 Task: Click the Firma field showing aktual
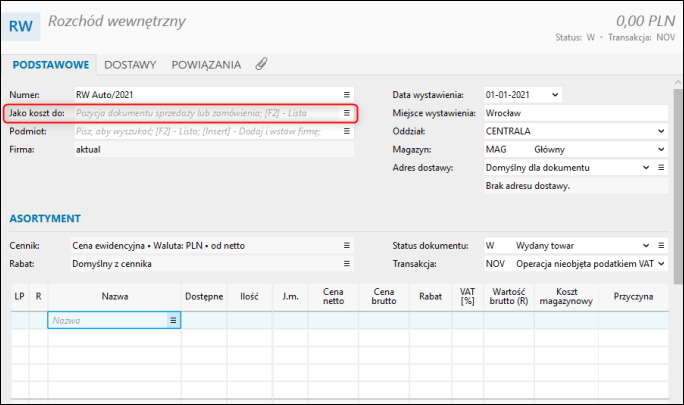[x=214, y=150]
